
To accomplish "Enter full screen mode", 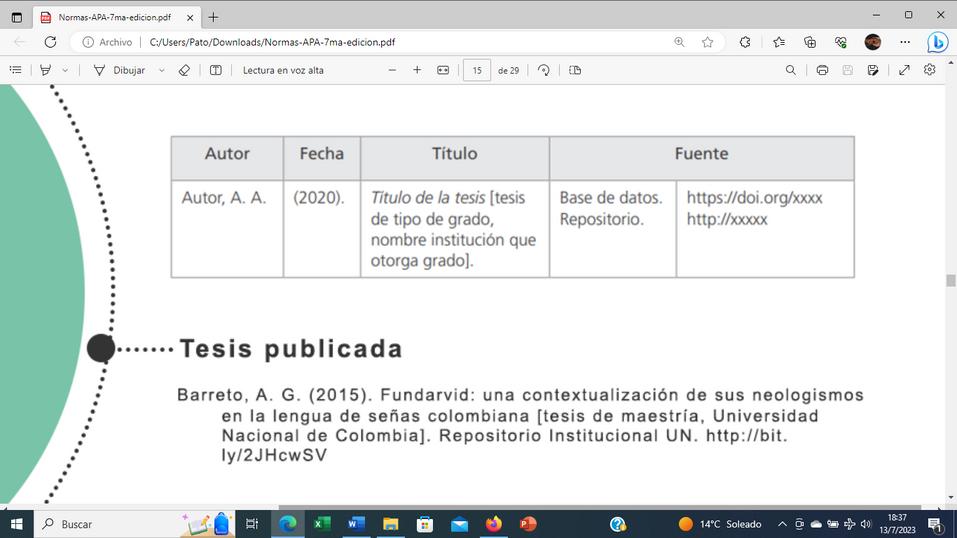I will (x=904, y=70).
